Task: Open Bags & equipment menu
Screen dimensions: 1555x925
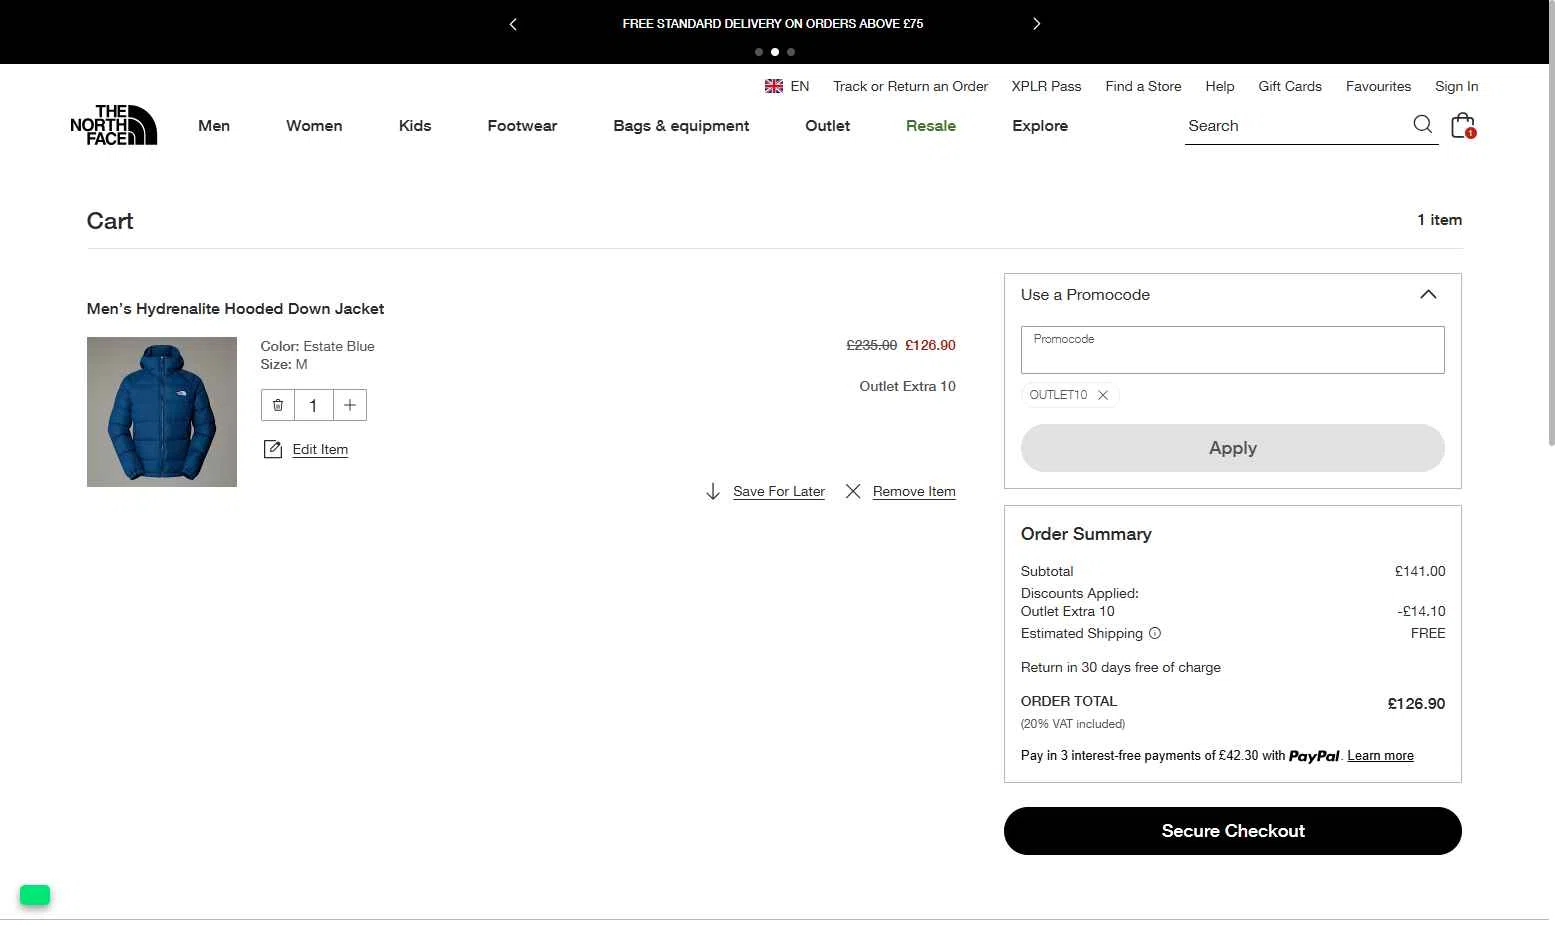Action: [x=681, y=125]
